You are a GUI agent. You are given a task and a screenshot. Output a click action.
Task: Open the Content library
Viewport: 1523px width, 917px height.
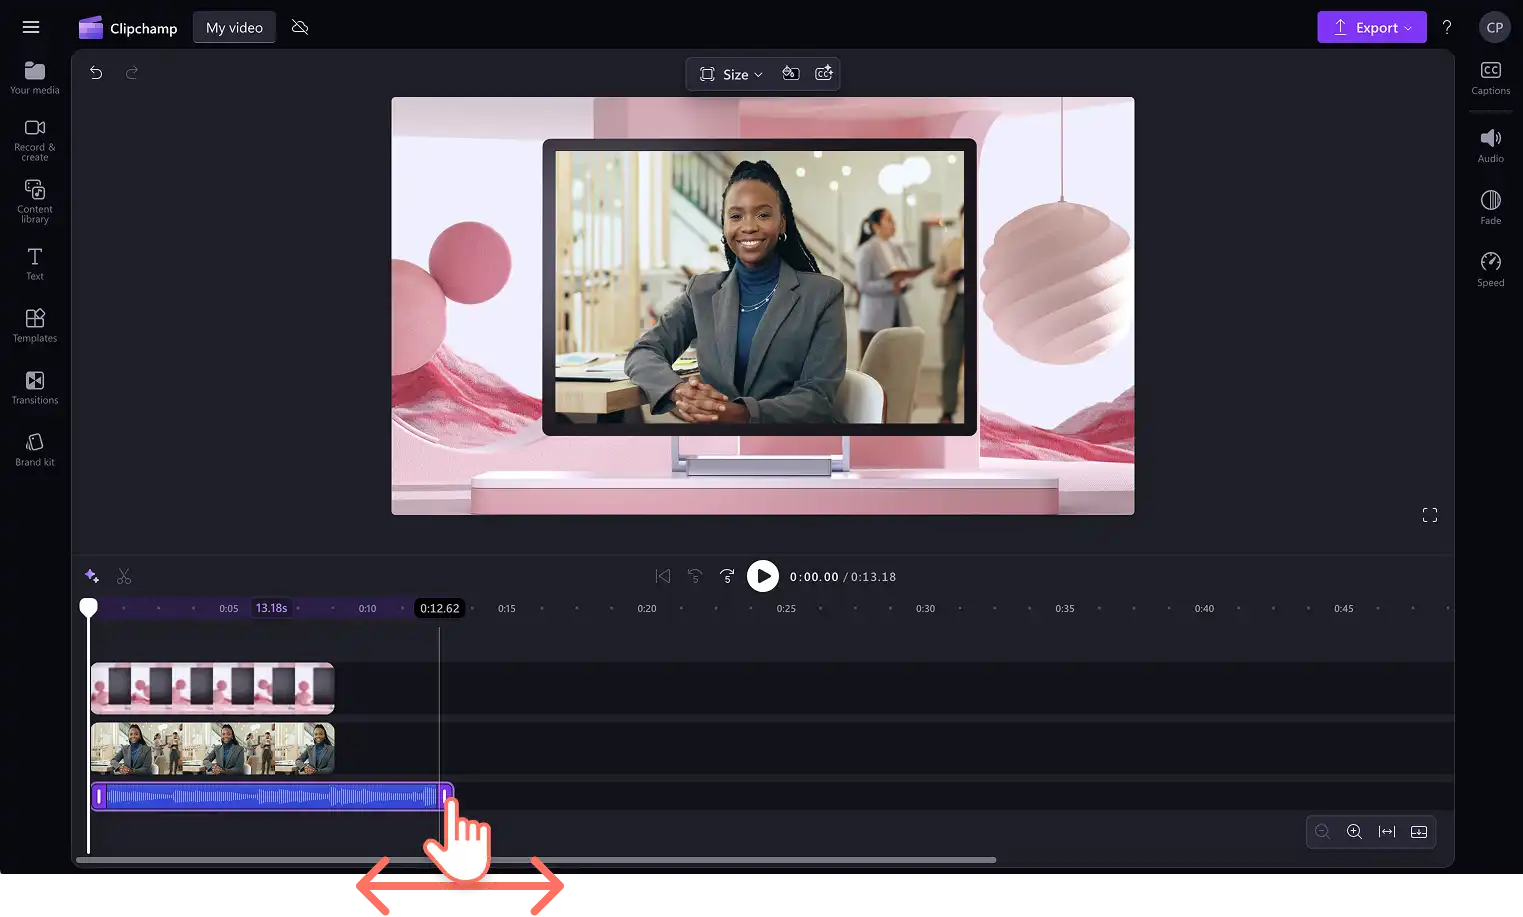35,201
